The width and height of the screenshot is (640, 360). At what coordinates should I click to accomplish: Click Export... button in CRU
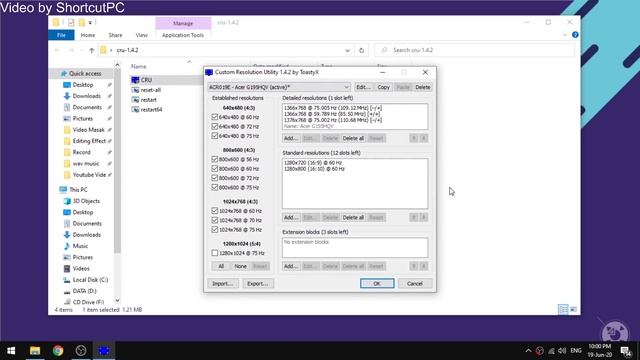(258, 283)
